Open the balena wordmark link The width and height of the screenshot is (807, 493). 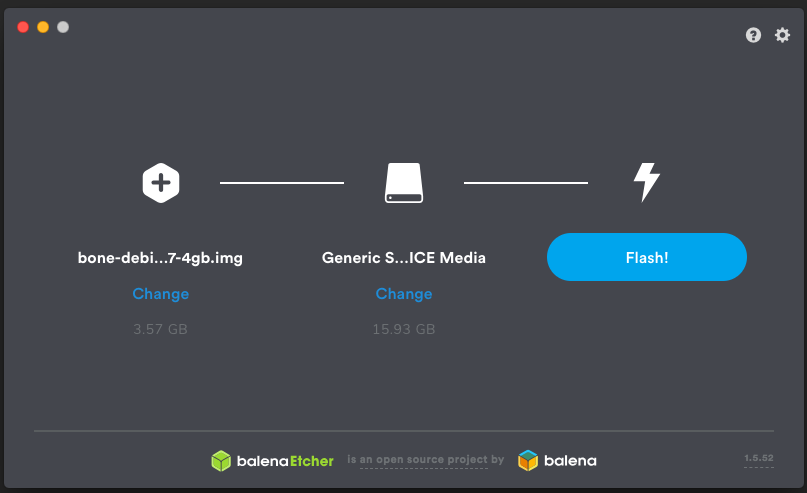(570, 461)
